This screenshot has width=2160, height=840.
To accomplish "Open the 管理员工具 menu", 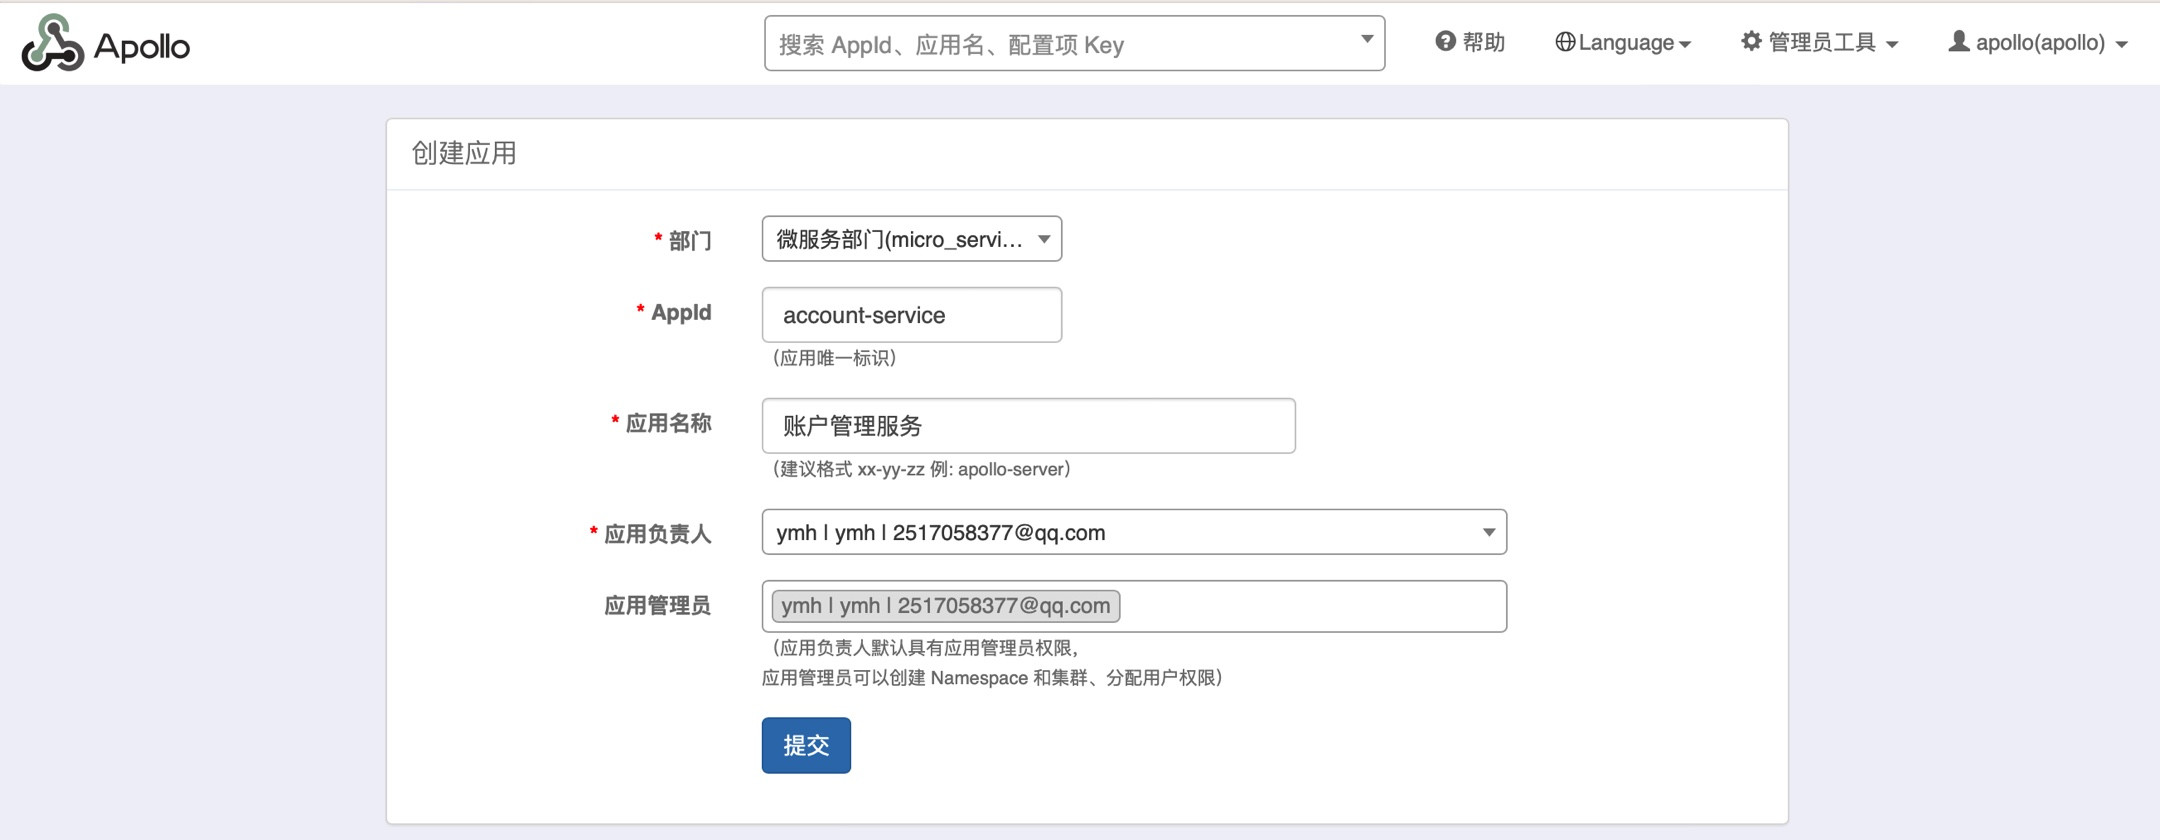I will [1820, 42].
